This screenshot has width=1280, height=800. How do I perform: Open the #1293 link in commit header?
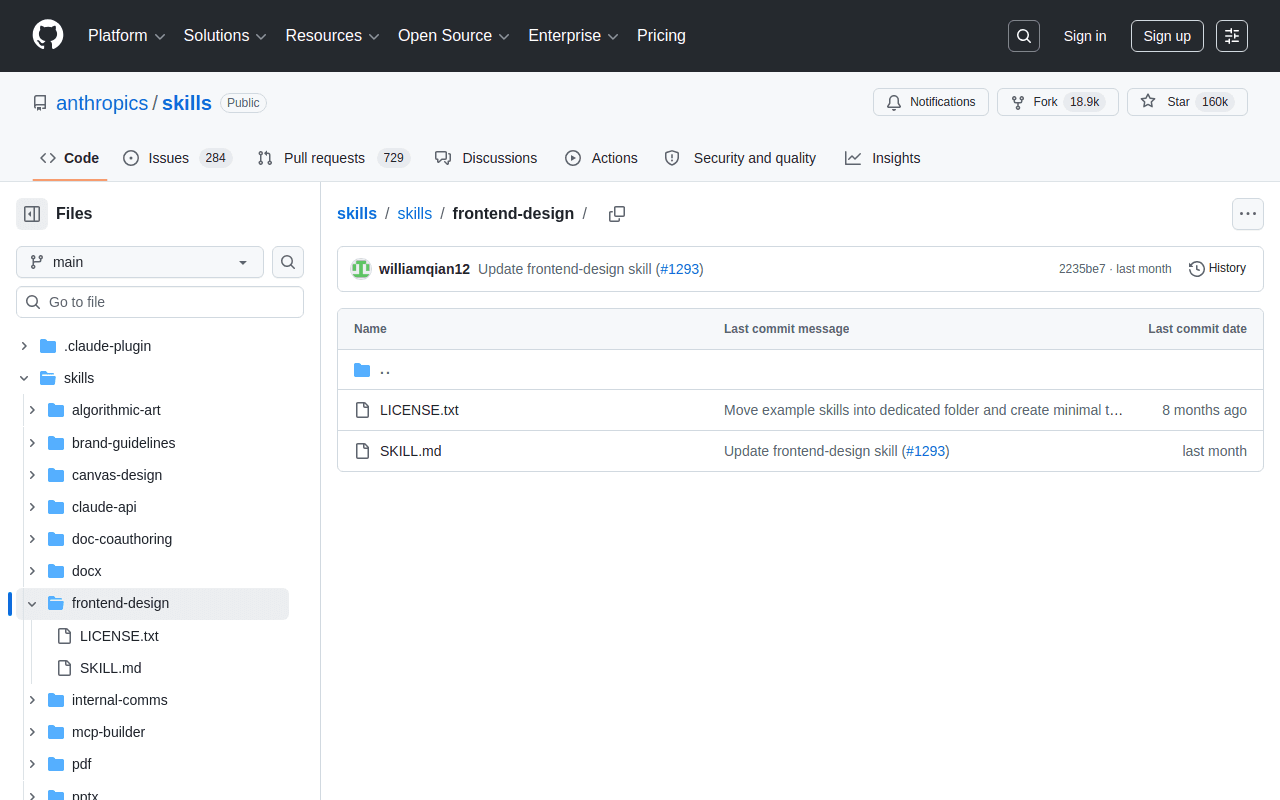click(680, 269)
